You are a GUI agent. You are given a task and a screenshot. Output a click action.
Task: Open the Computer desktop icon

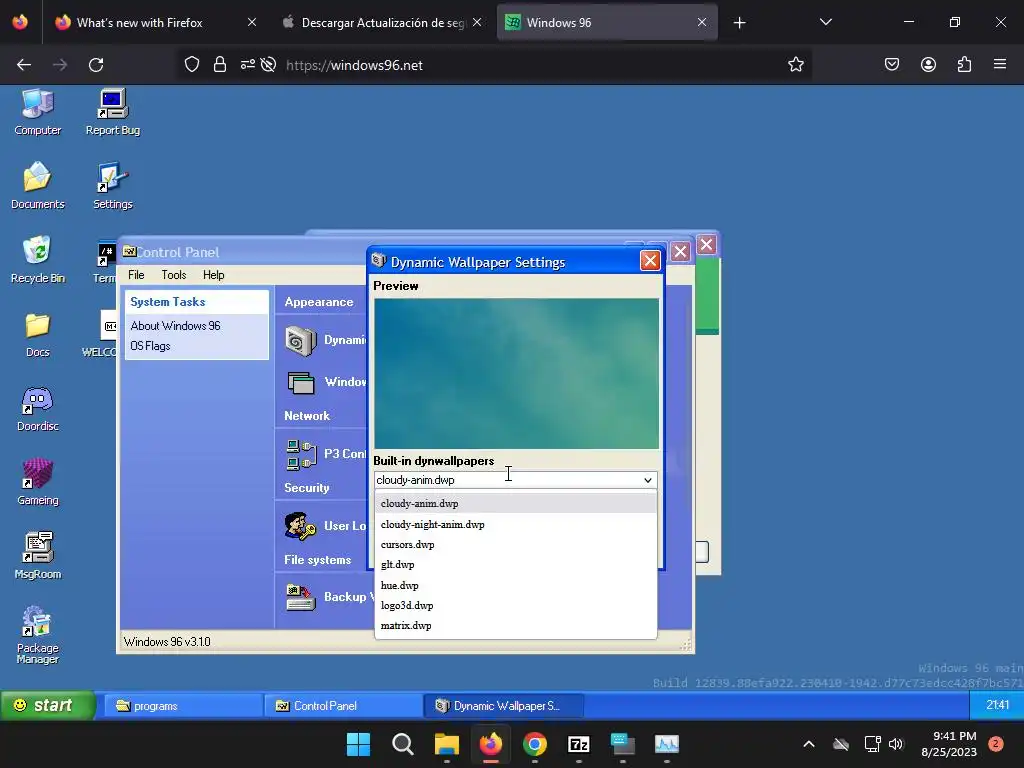coord(38,112)
